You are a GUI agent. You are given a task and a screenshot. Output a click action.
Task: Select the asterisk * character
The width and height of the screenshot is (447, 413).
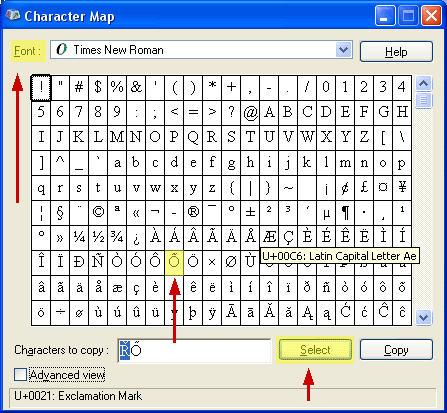(x=212, y=88)
